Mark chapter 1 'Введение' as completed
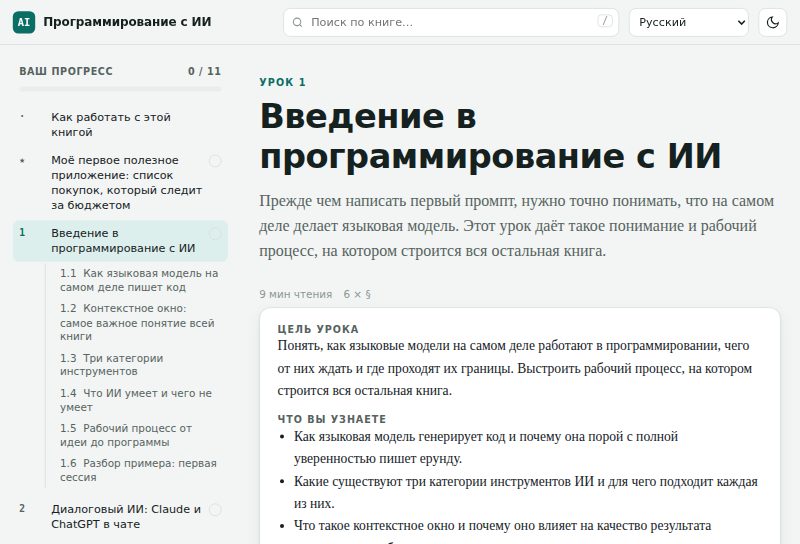Image resolution: width=800 pixels, height=544 pixels. pyautogui.click(x=215, y=234)
